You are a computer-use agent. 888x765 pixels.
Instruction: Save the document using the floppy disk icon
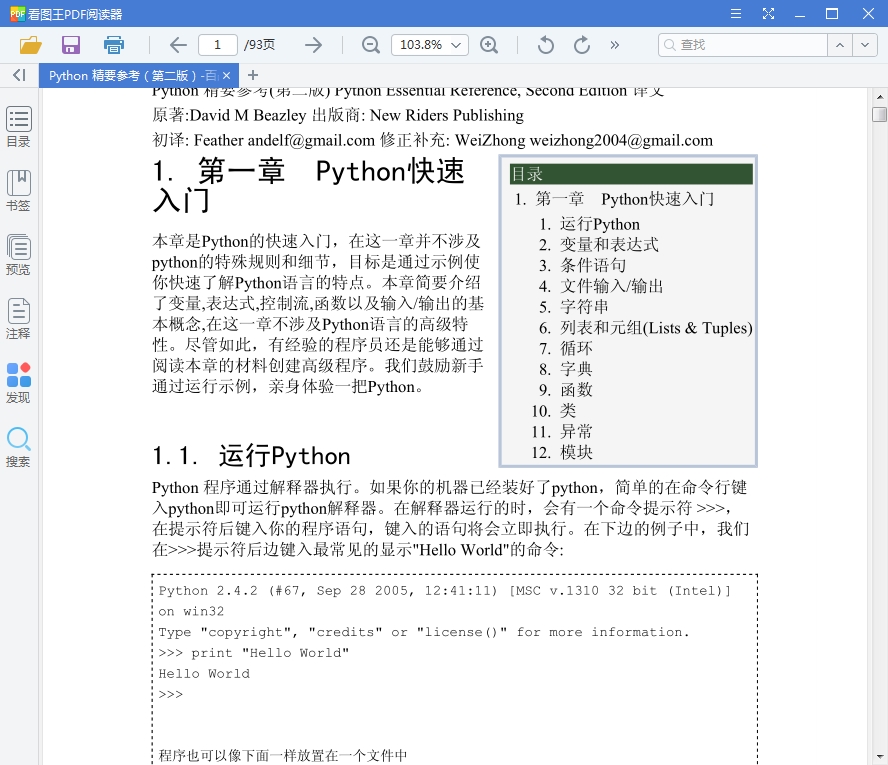pyautogui.click(x=71, y=45)
